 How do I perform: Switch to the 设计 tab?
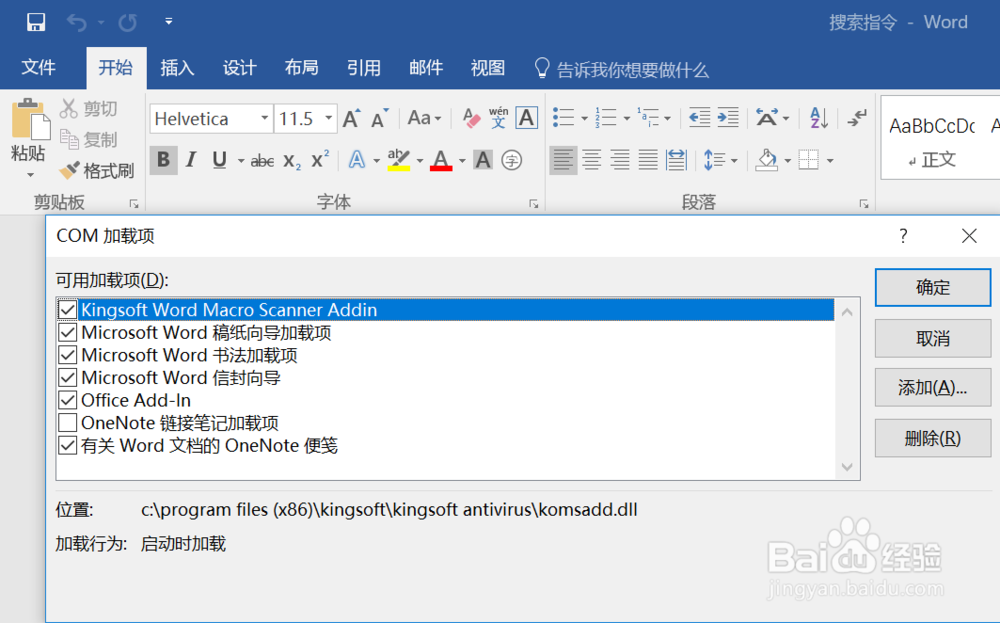tap(239, 68)
